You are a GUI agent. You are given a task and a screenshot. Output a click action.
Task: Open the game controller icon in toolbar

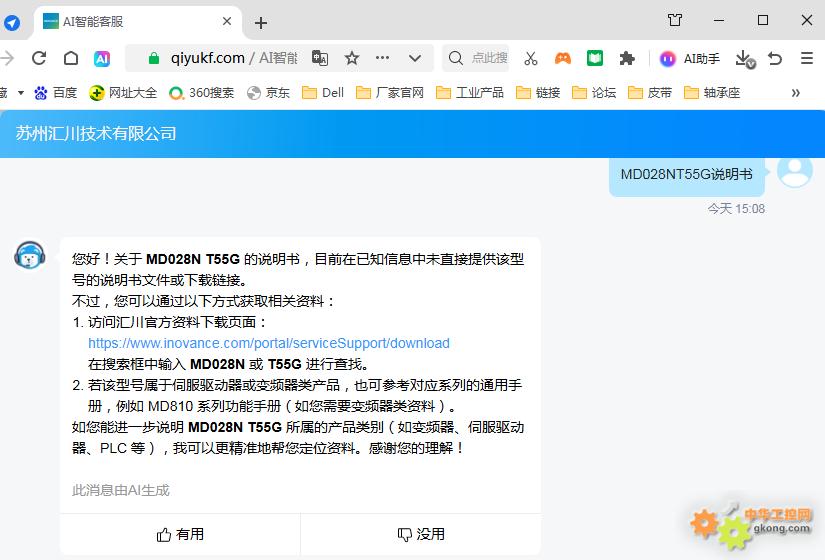pyautogui.click(x=563, y=58)
